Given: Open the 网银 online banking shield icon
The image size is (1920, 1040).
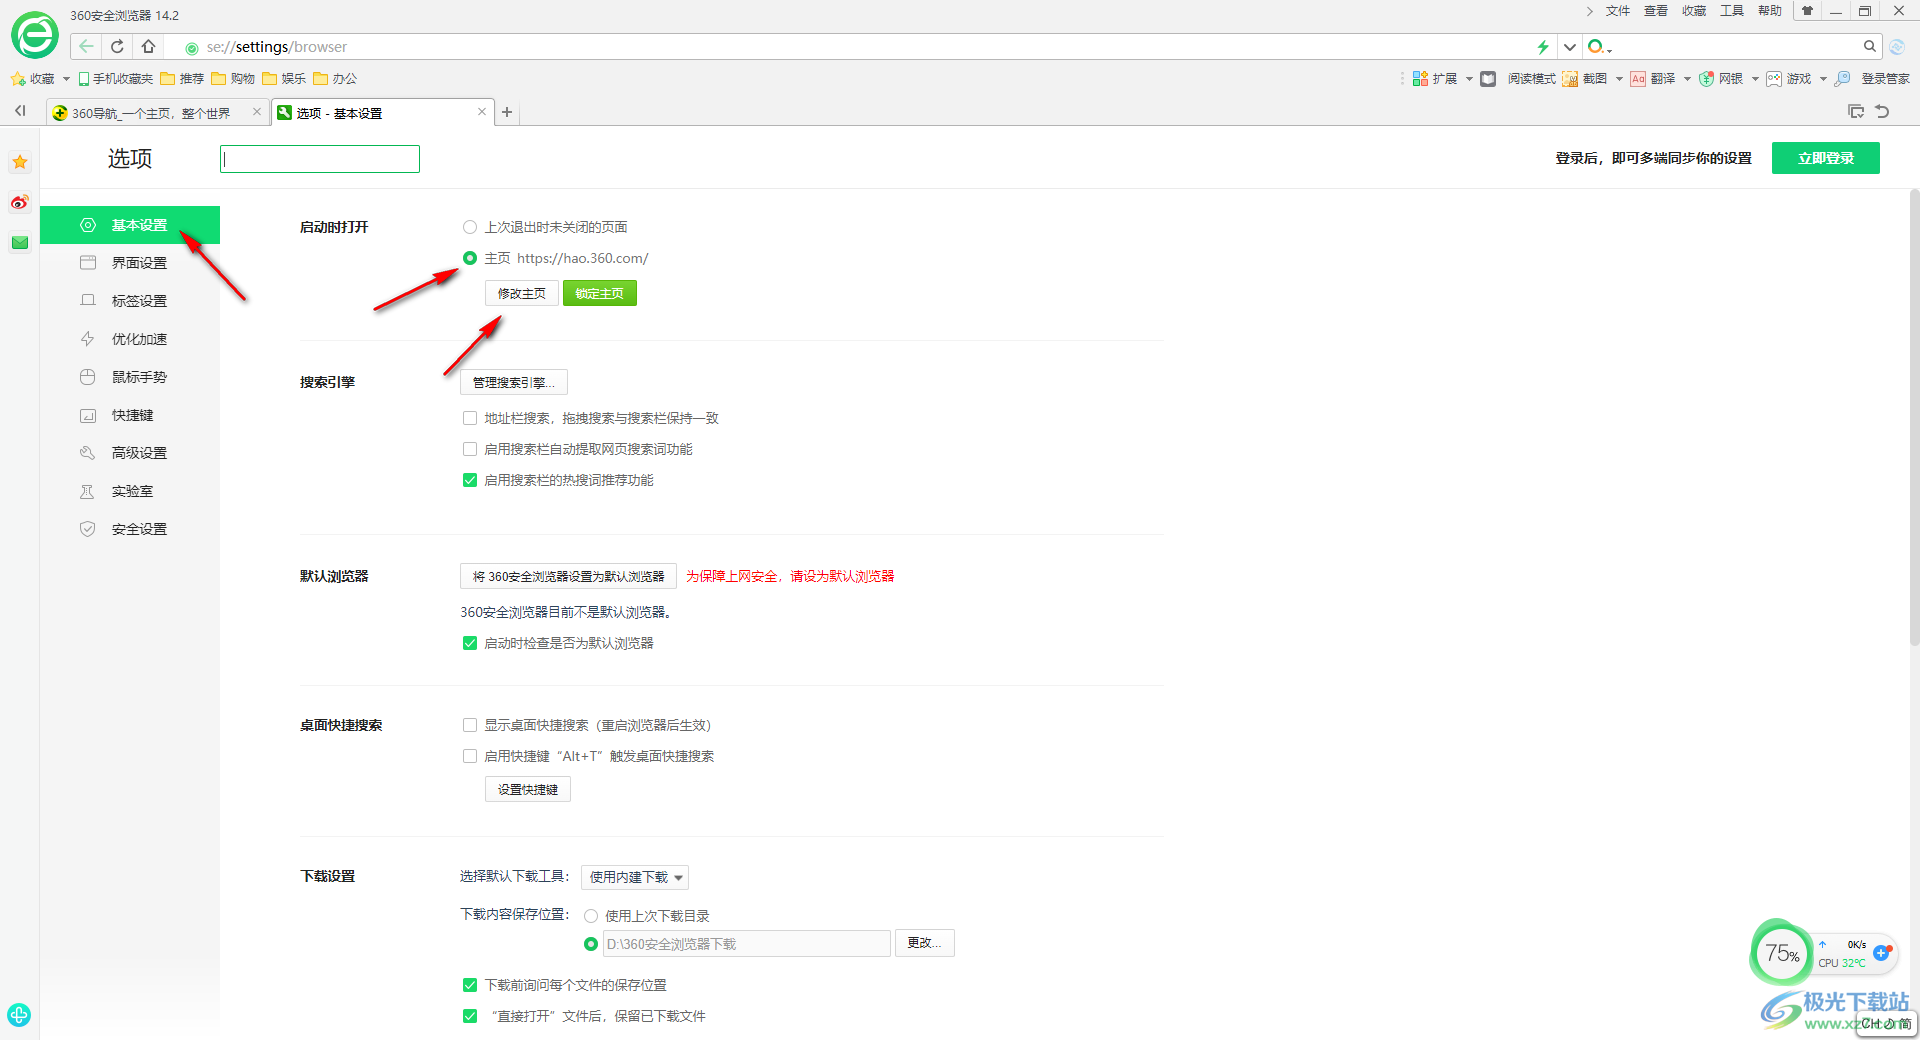Looking at the screenshot, I should point(1706,78).
